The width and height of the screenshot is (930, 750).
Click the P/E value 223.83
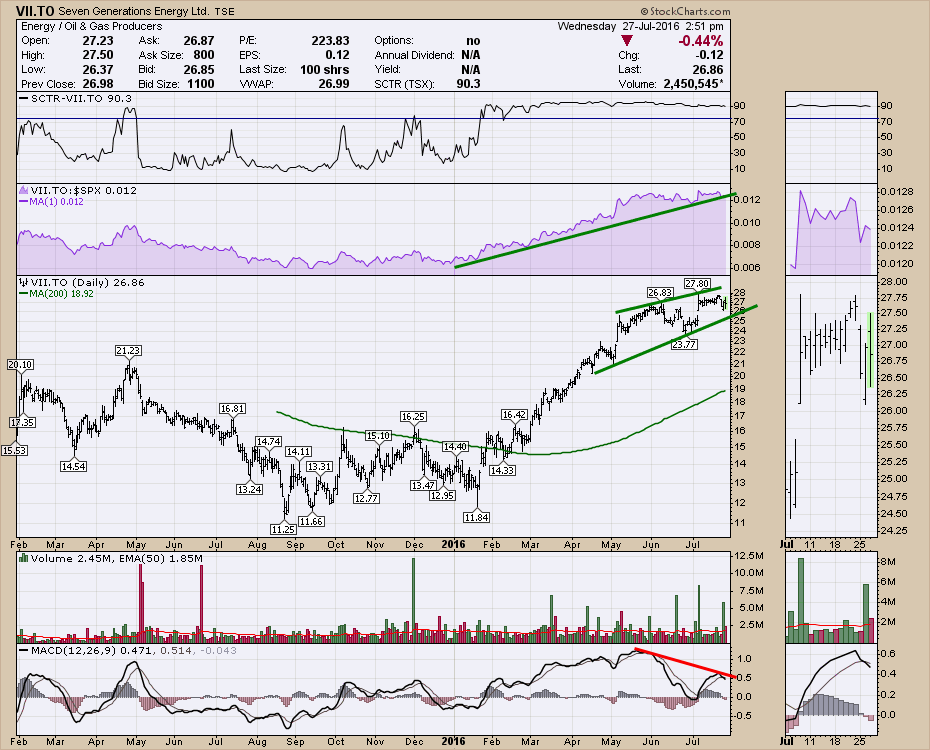tap(330, 40)
